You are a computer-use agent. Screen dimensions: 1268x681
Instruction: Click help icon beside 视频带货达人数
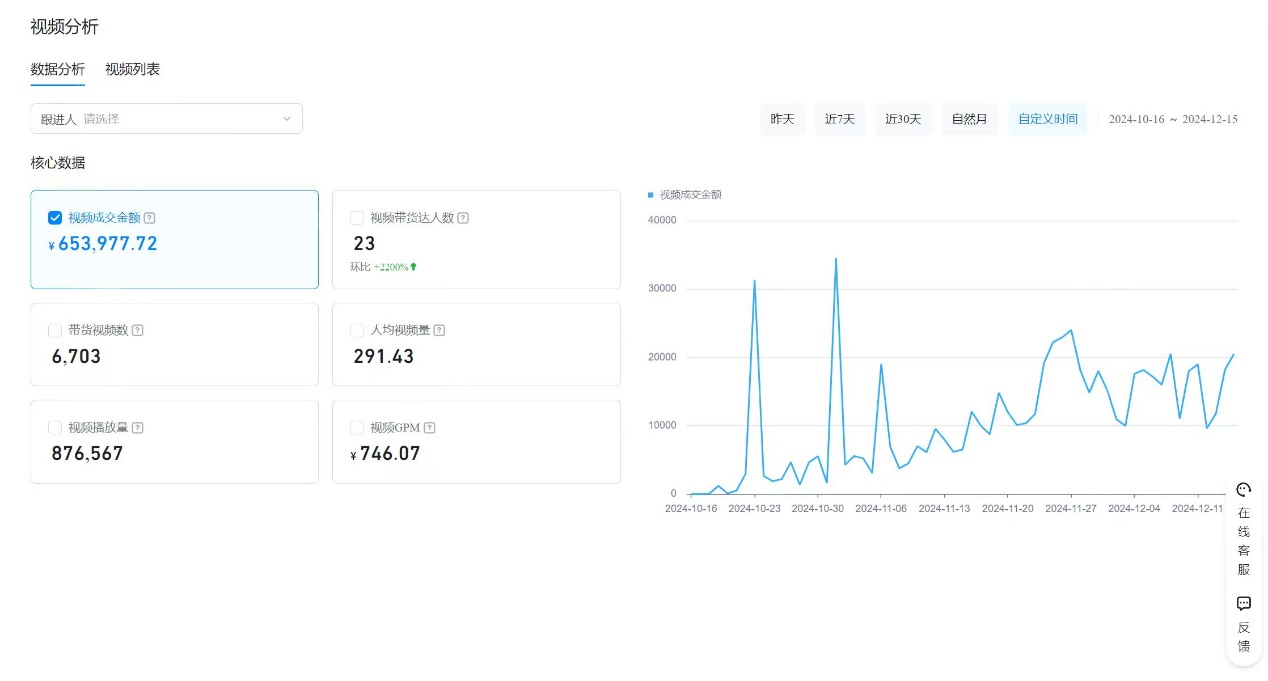463,218
